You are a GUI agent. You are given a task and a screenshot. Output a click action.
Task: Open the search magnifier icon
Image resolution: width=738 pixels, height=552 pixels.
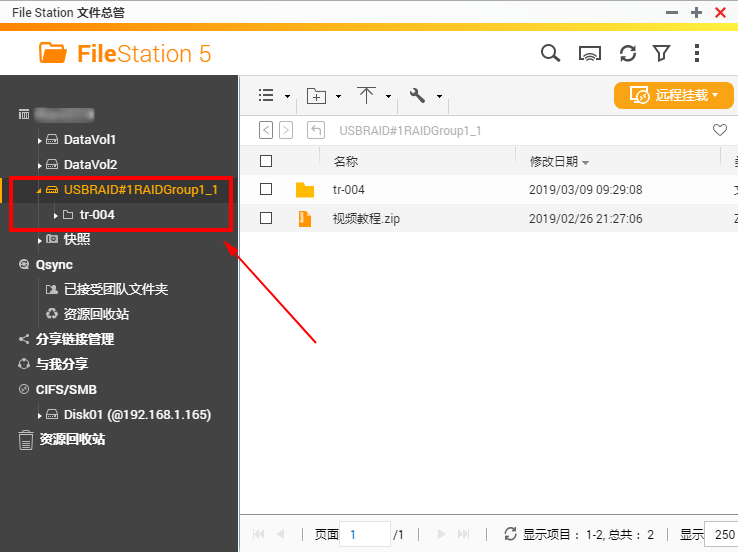(550, 53)
